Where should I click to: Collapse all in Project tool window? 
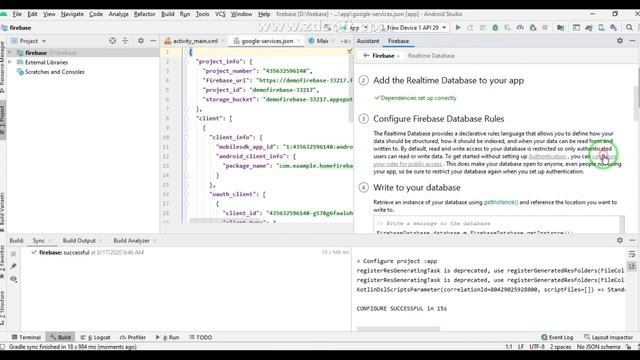coord(125,41)
